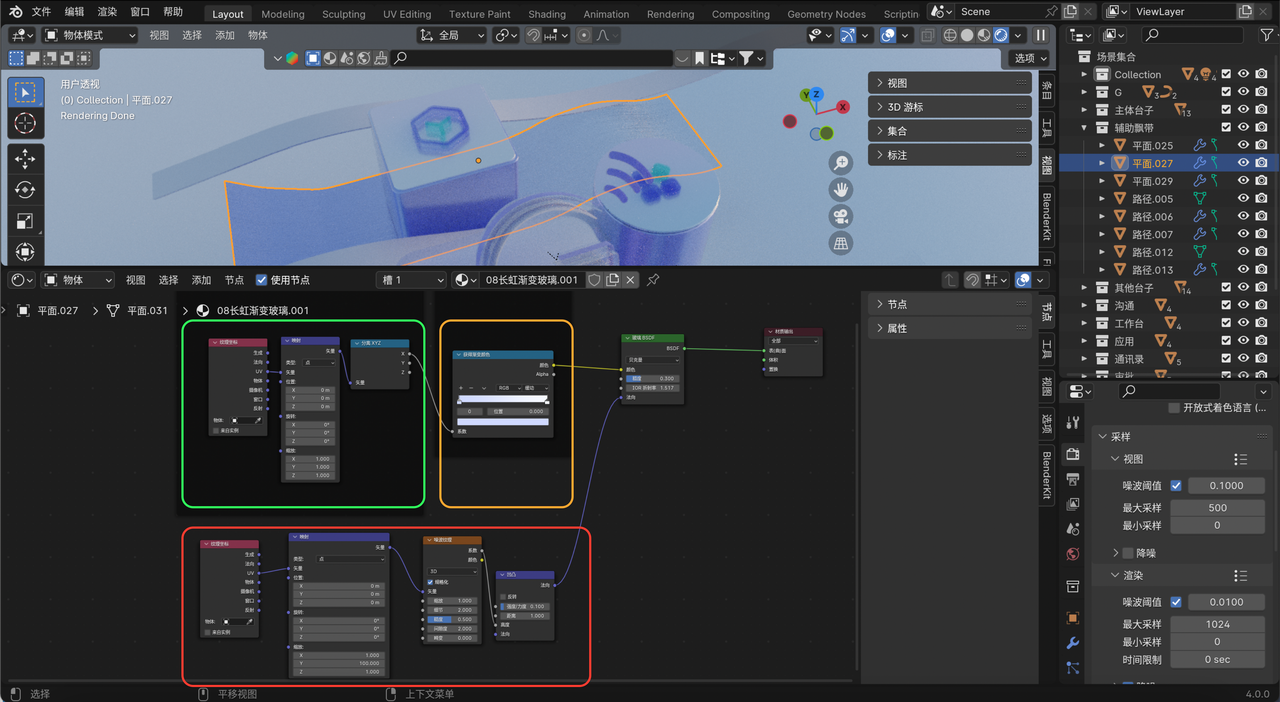Screen dimensions: 1280x702
Task: Click the Blender logo menu
Action: point(16,12)
